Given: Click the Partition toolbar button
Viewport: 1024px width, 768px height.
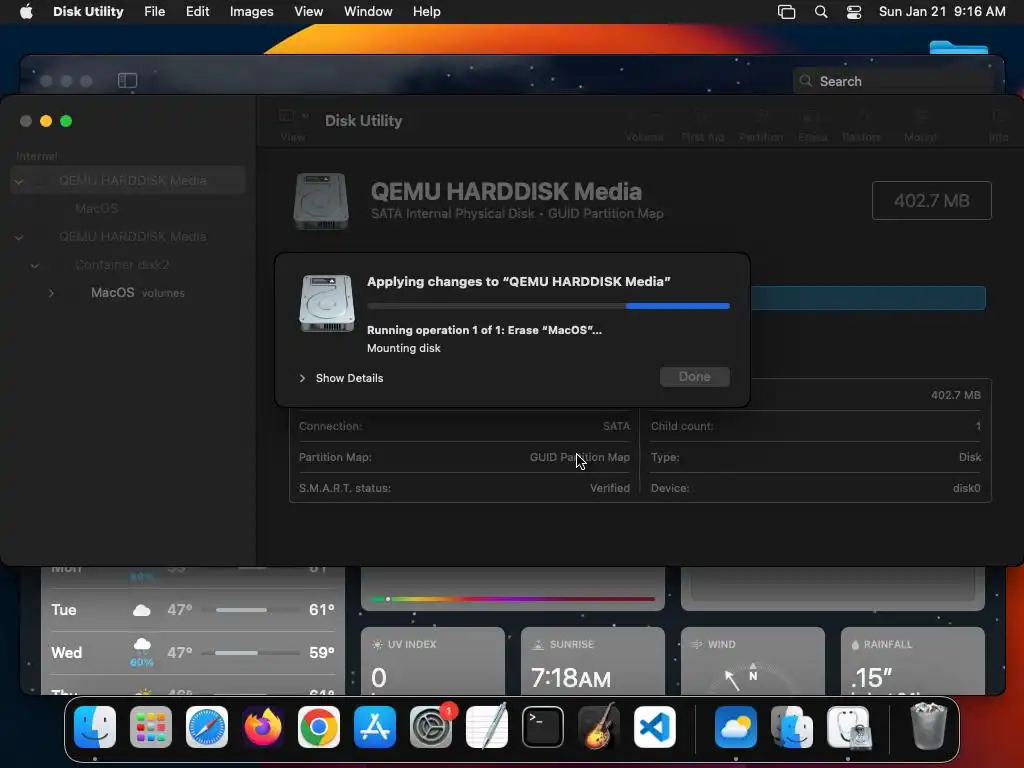Looking at the screenshot, I should click(x=761, y=125).
